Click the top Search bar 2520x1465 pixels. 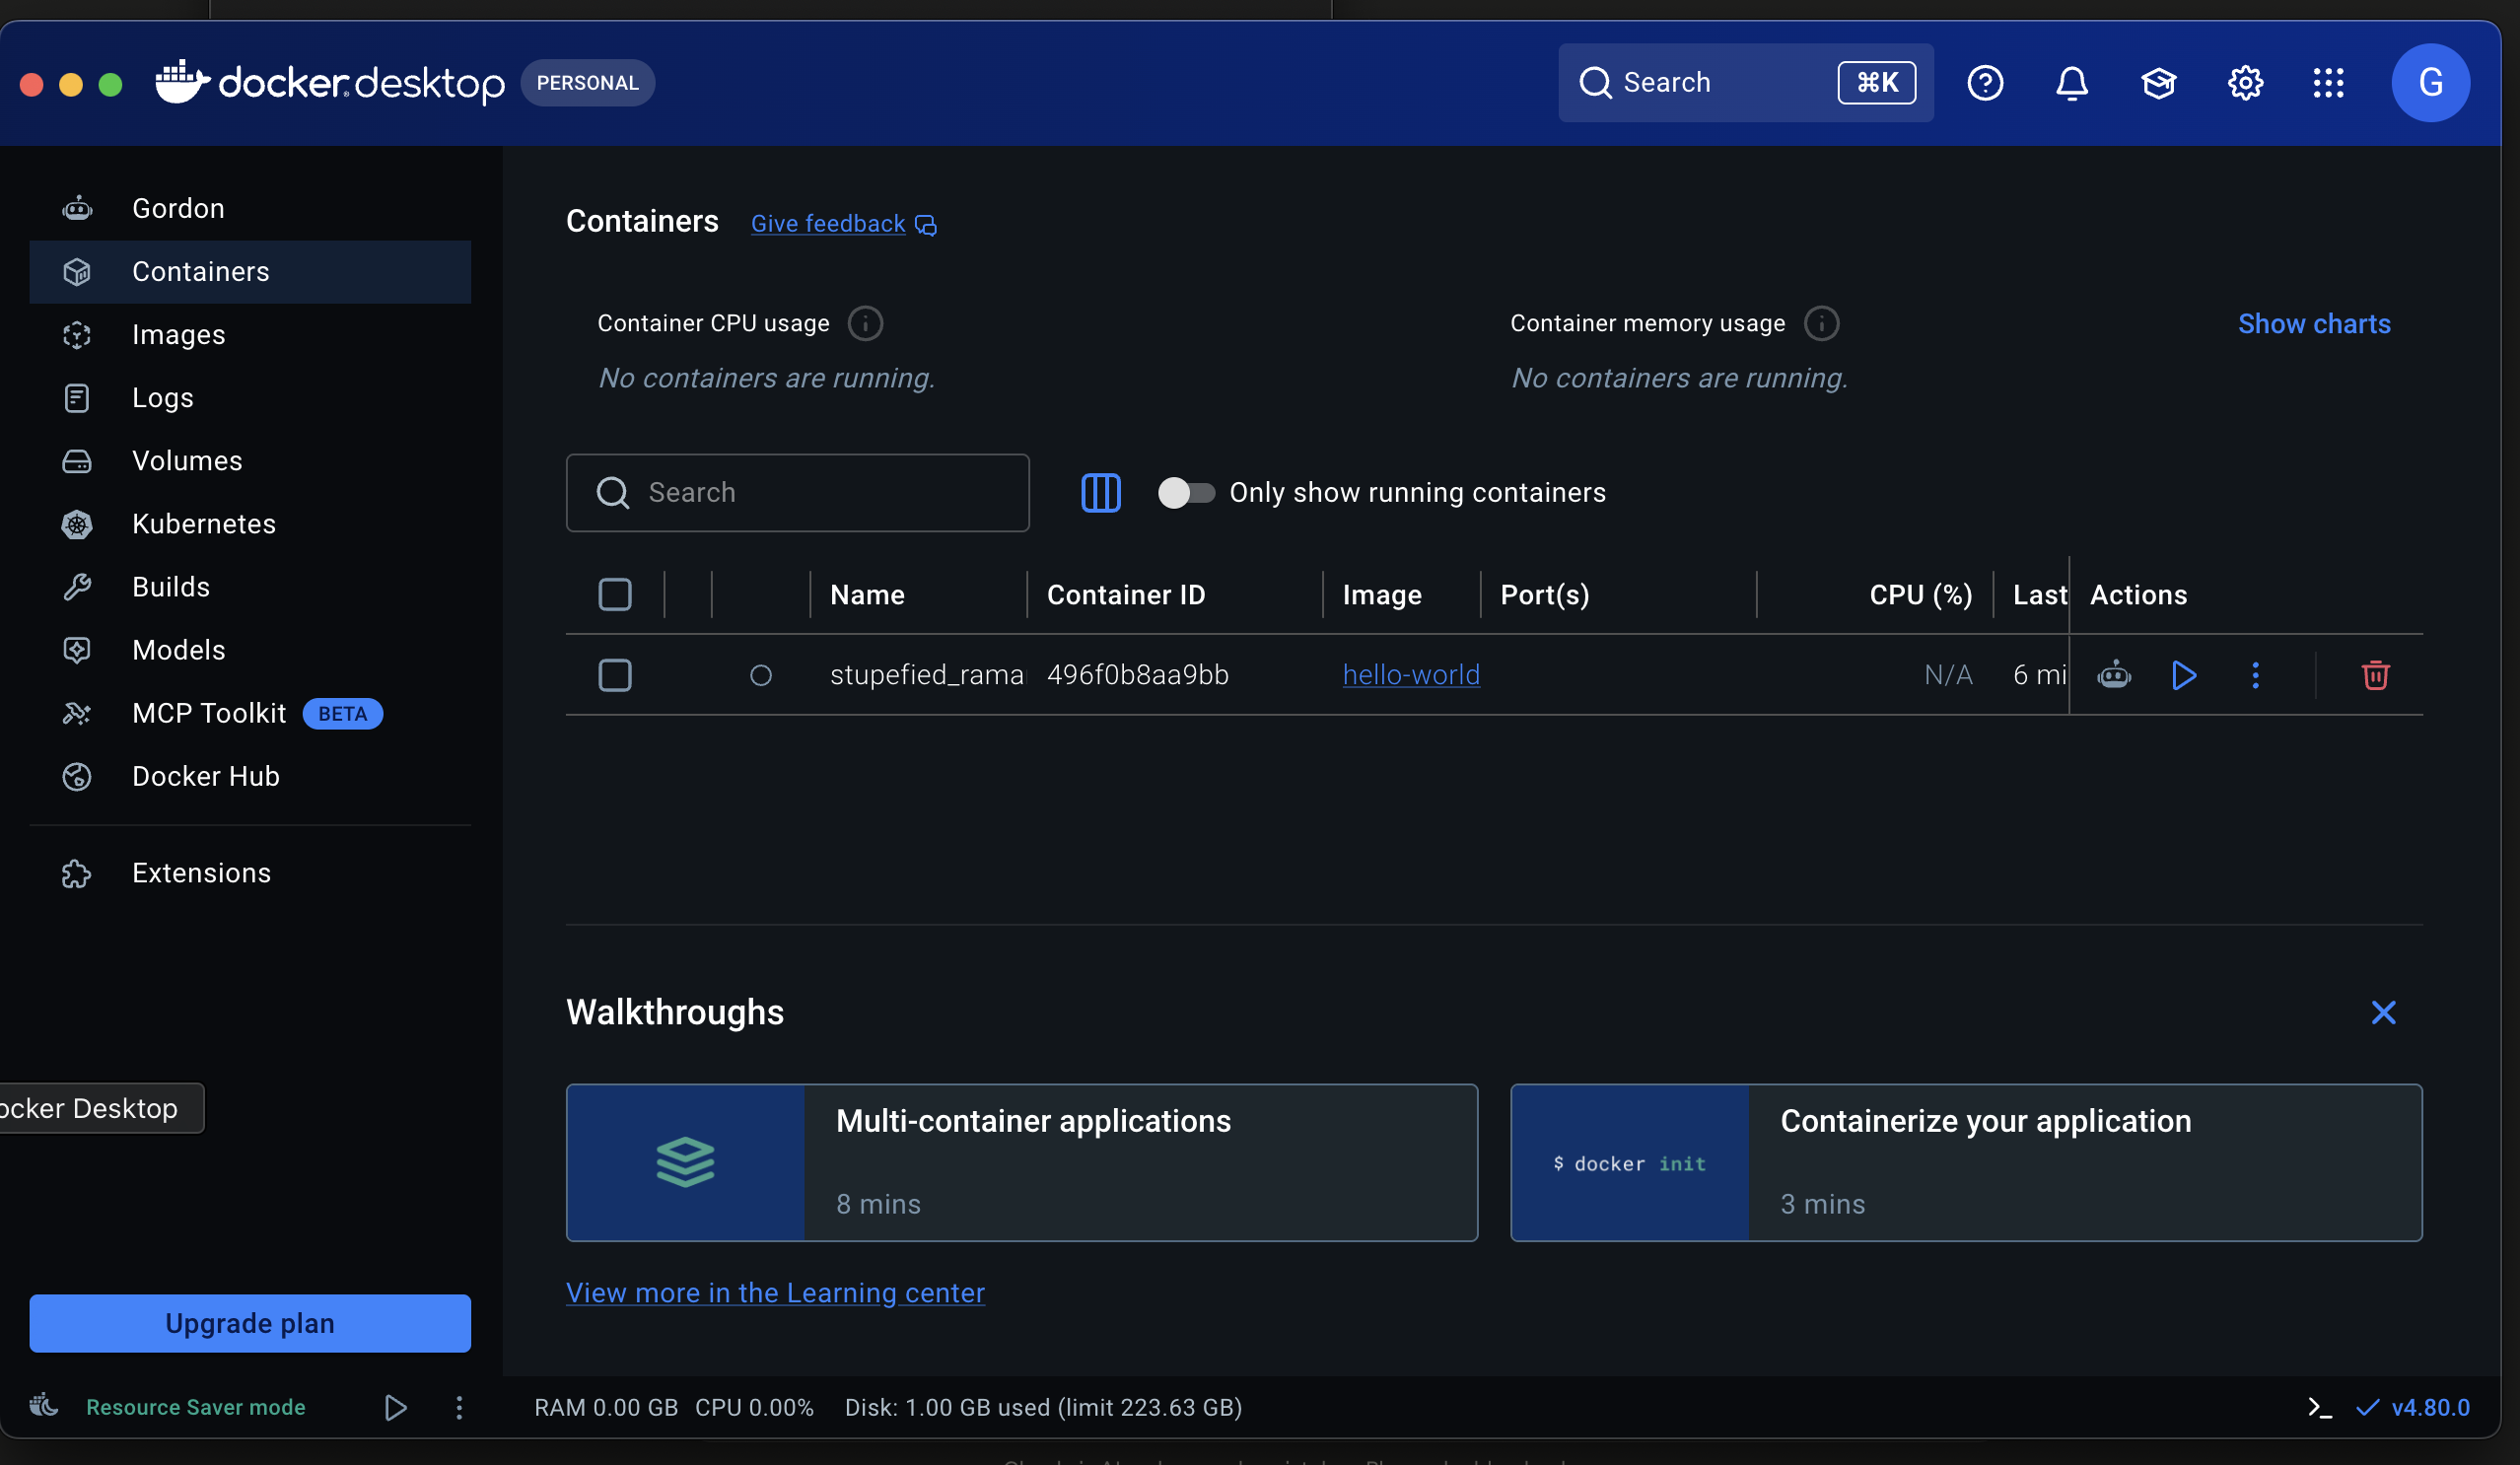pos(1745,83)
